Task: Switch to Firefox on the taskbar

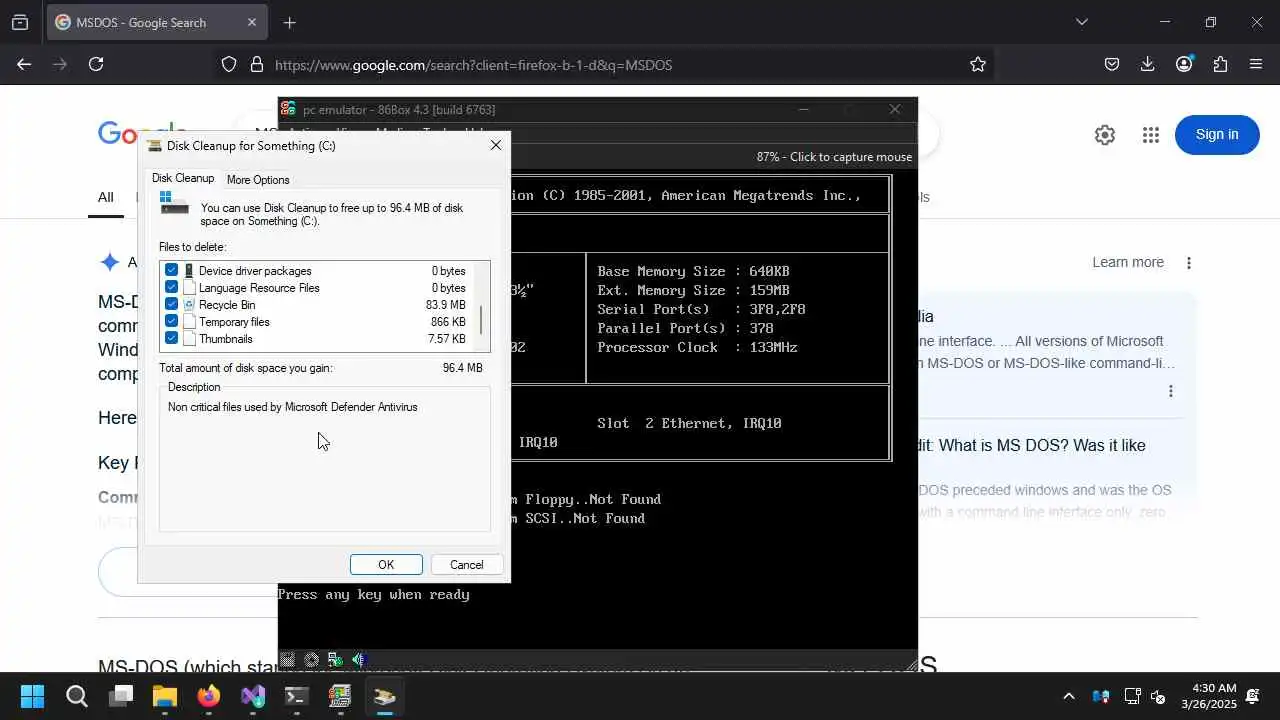Action: click(208, 696)
